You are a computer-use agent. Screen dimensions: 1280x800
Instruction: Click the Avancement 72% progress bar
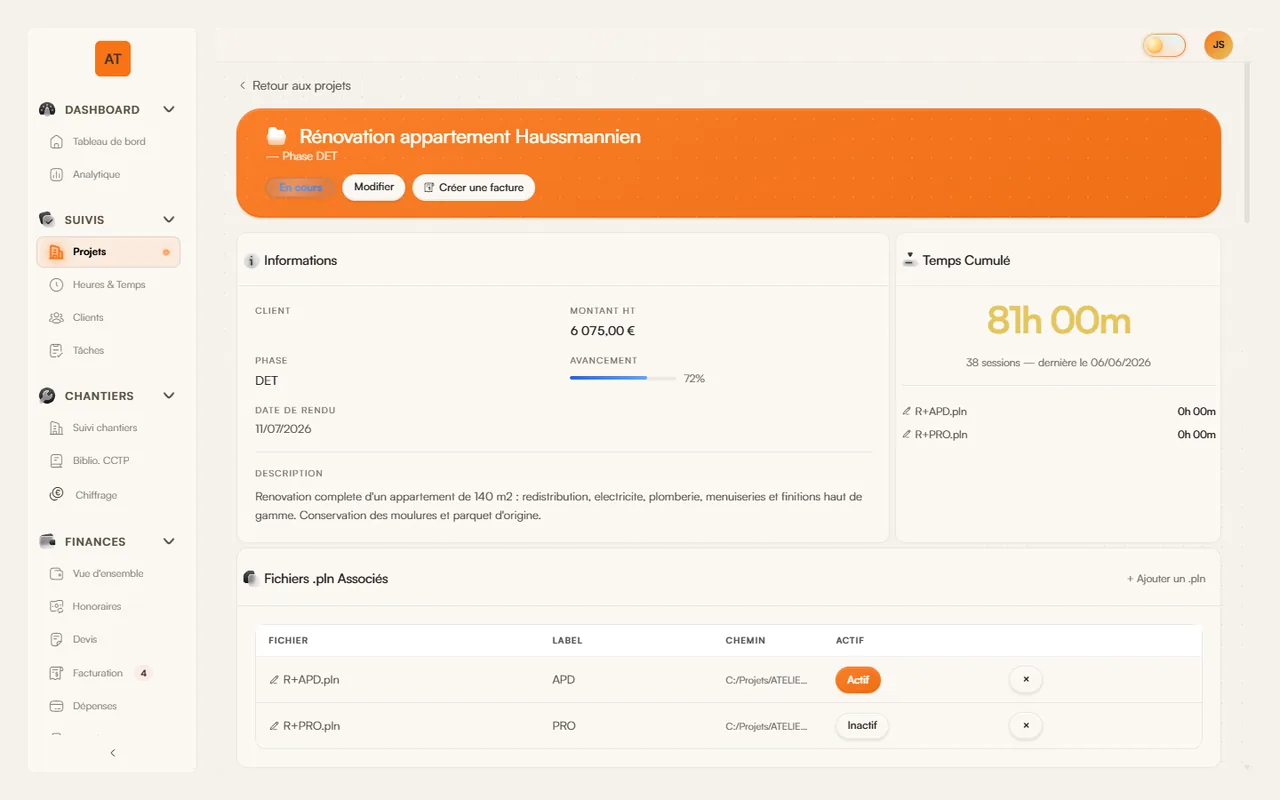[623, 378]
